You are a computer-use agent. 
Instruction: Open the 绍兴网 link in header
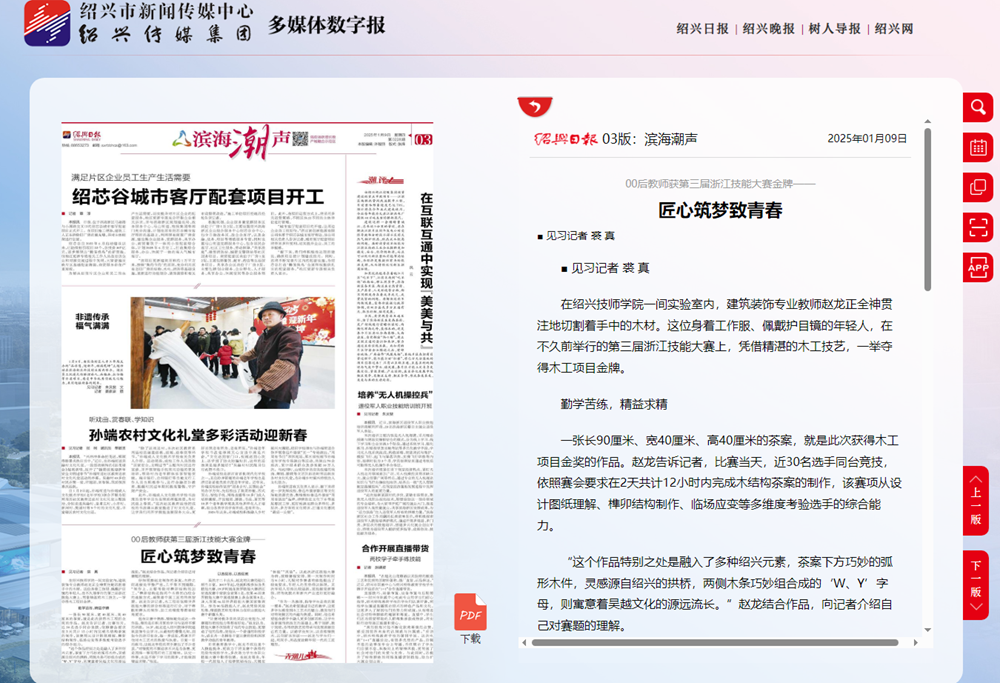[x=893, y=29]
